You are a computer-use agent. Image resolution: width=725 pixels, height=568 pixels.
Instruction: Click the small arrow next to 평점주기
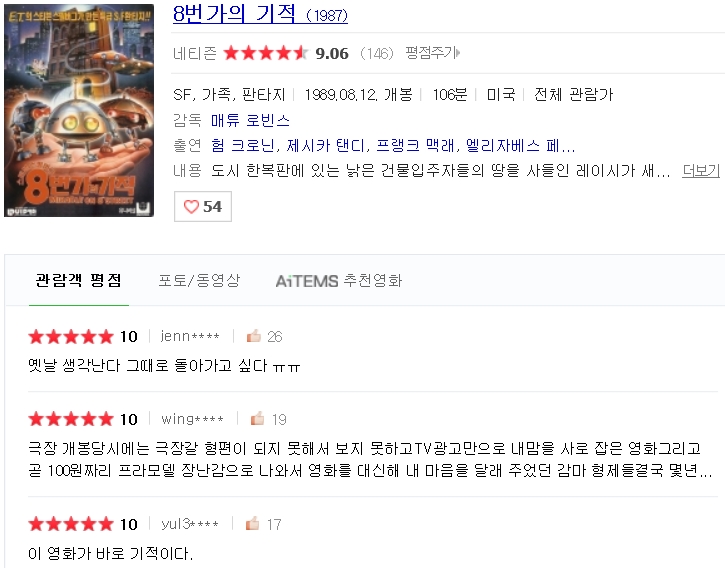(x=458, y=53)
